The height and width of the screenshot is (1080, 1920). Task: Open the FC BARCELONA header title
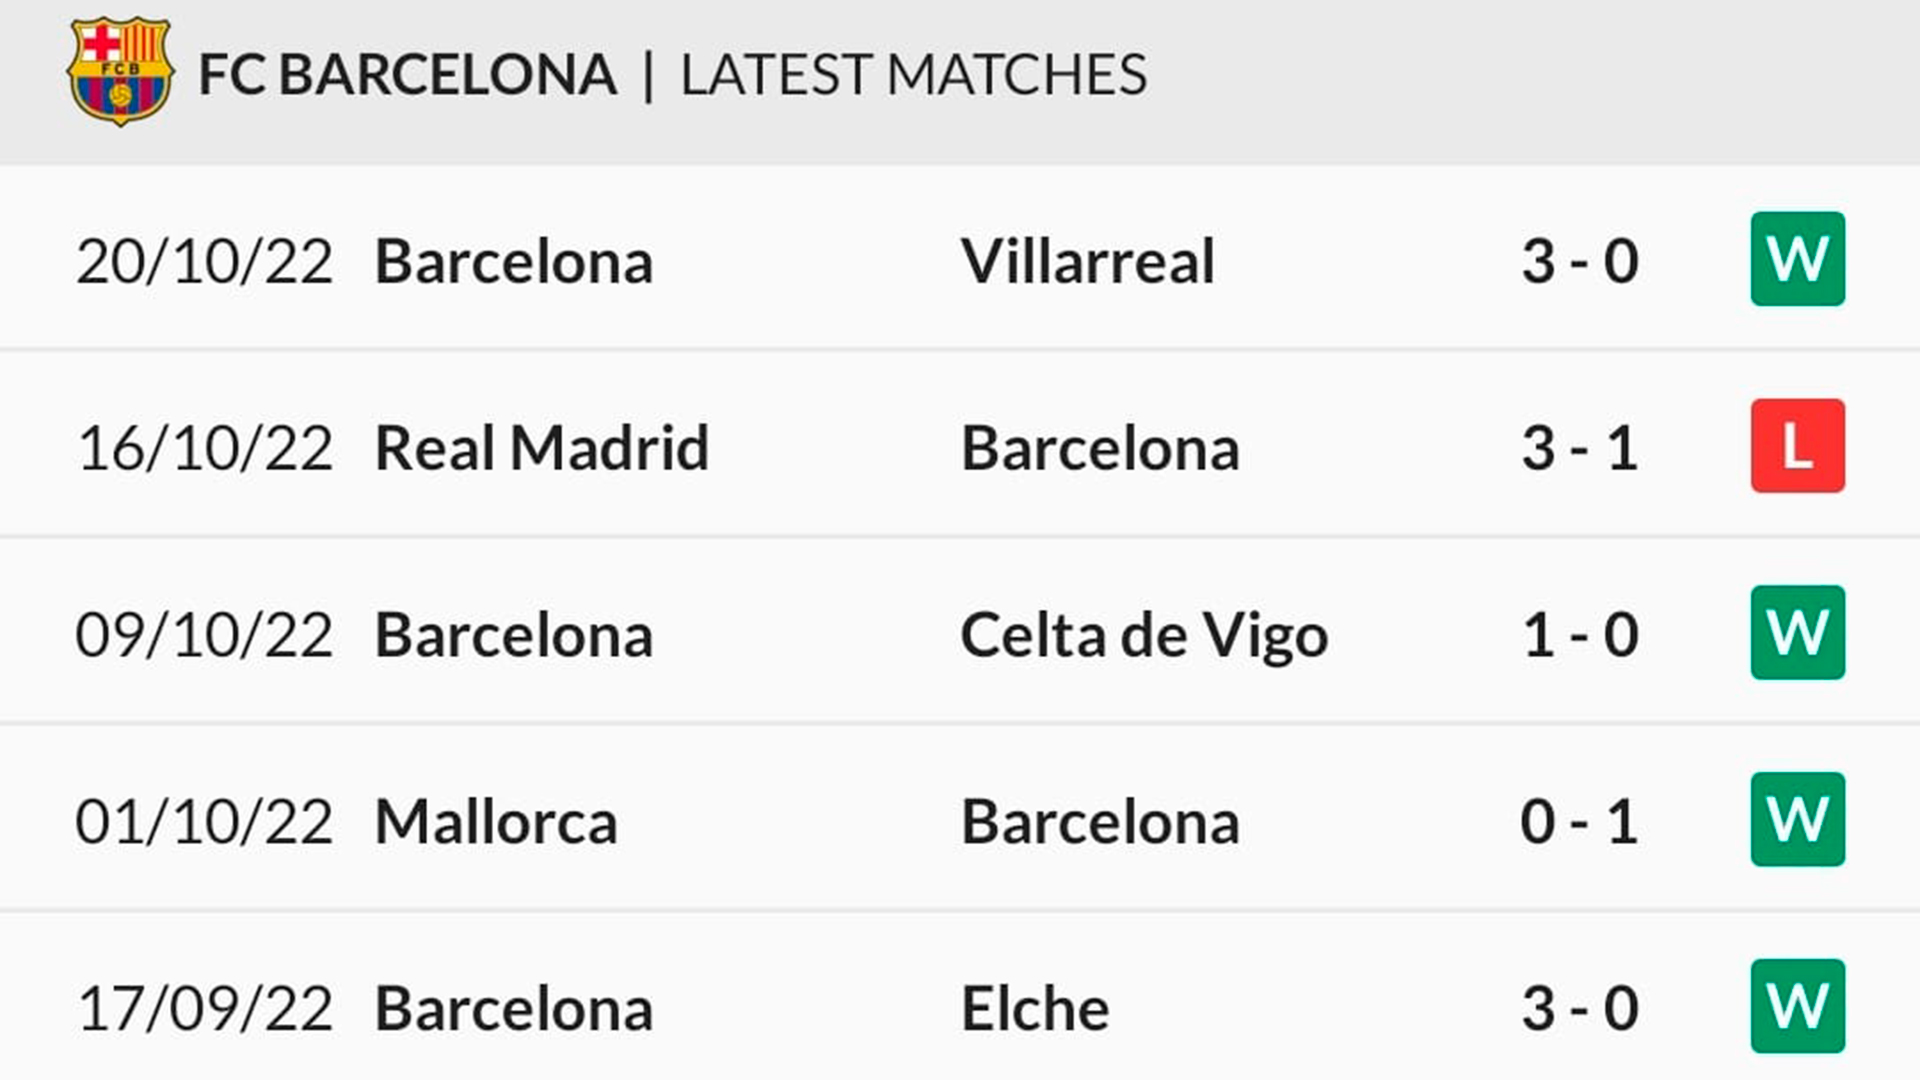click(x=407, y=75)
